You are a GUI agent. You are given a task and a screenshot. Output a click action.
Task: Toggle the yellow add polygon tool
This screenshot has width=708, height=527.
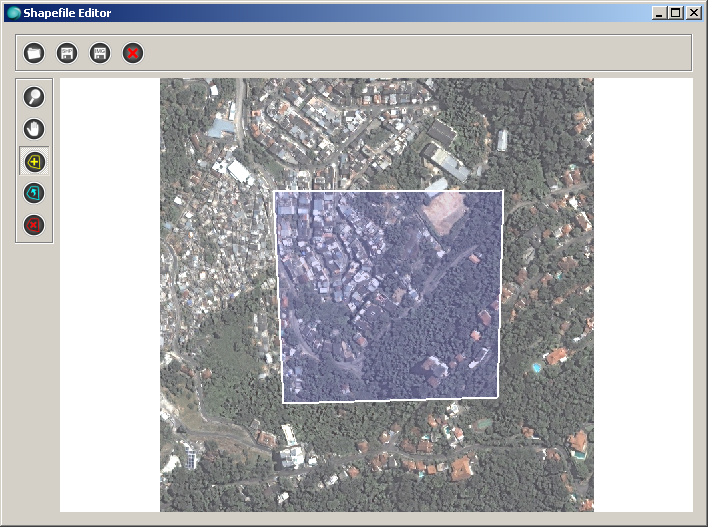[x=34, y=161]
